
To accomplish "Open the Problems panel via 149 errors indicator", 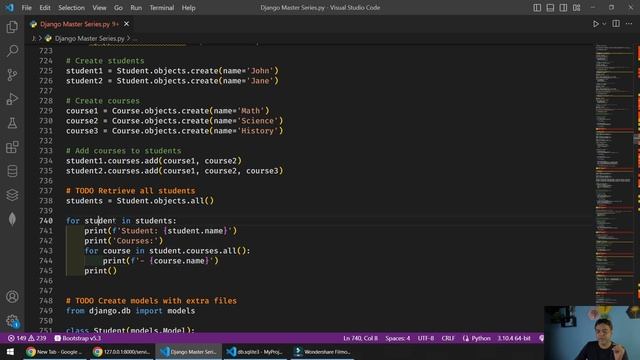I will [x=27, y=338].
